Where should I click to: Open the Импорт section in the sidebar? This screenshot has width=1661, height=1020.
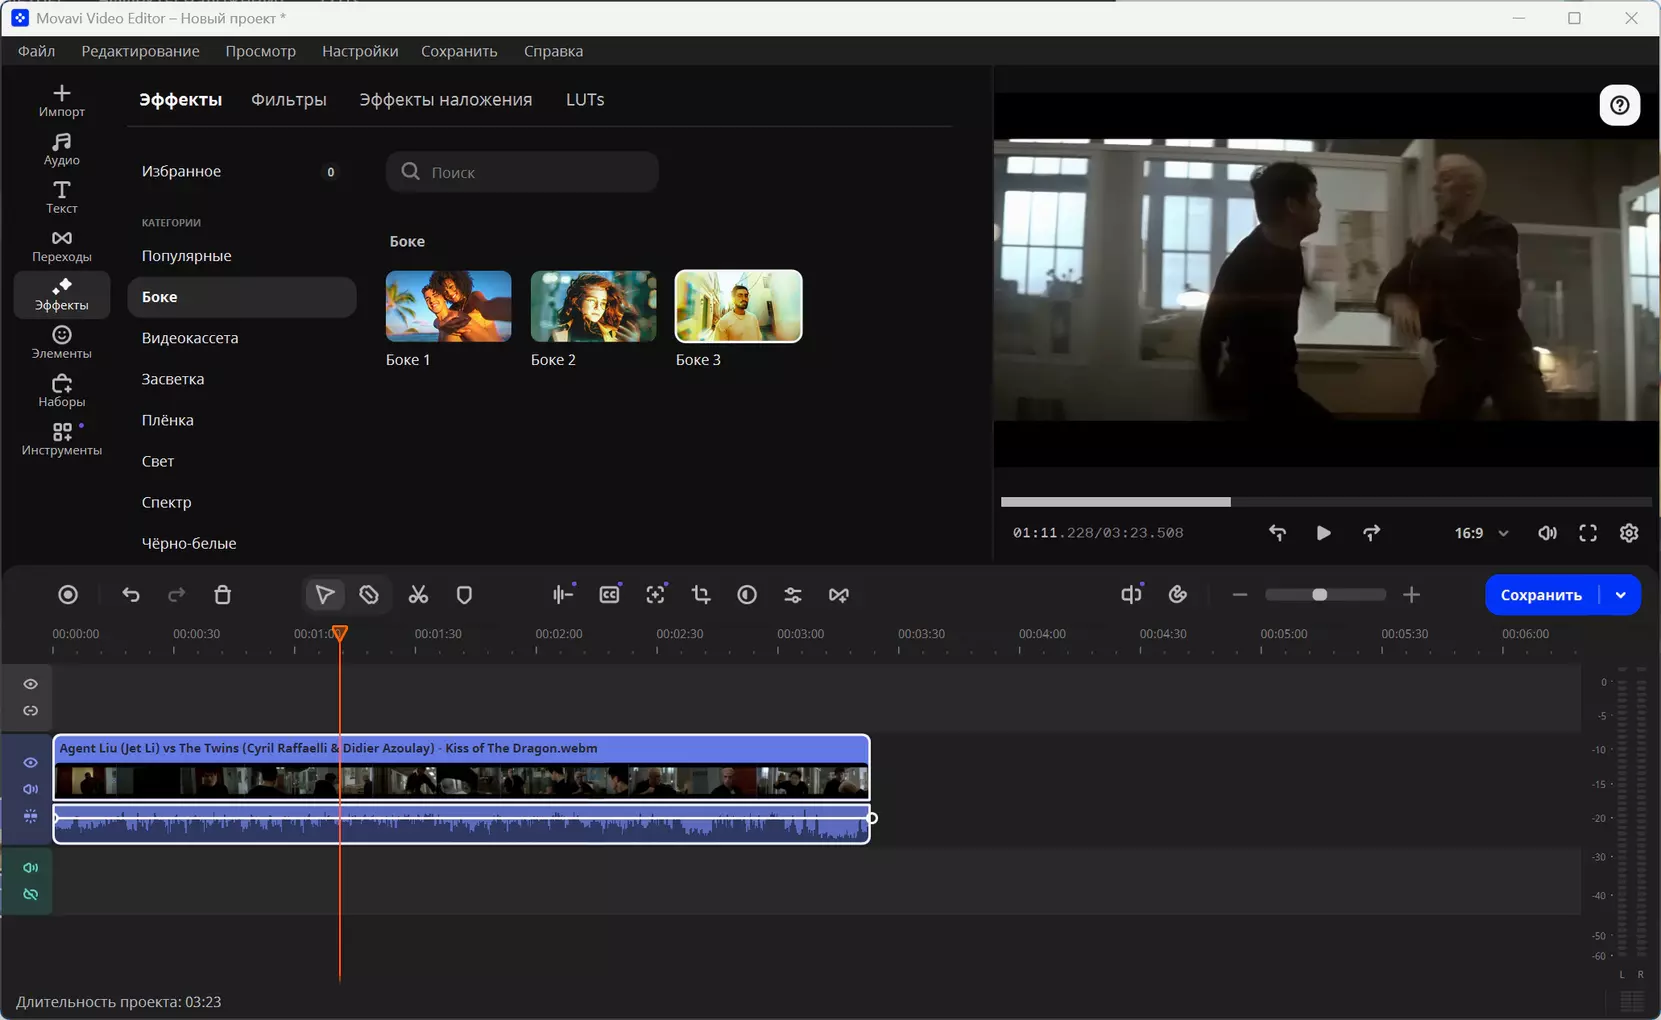(x=62, y=100)
